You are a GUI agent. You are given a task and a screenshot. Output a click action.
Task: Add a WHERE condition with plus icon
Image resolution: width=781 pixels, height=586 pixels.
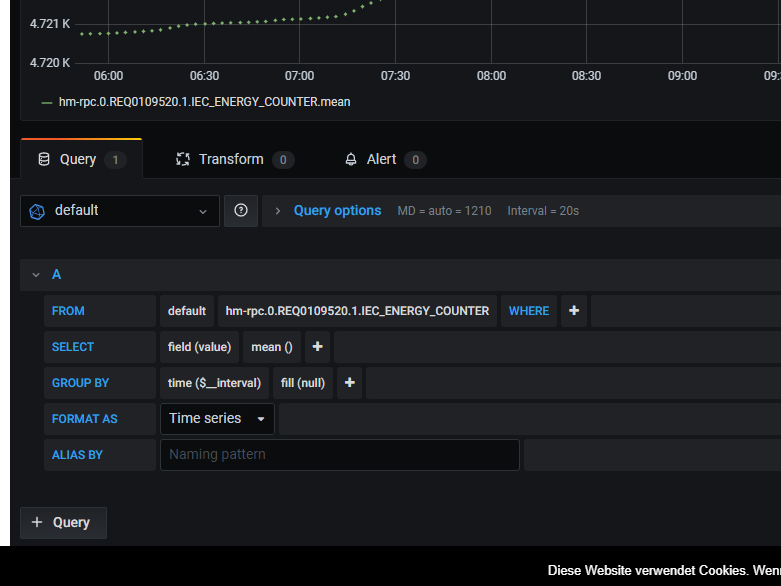[x=574, y=311]
